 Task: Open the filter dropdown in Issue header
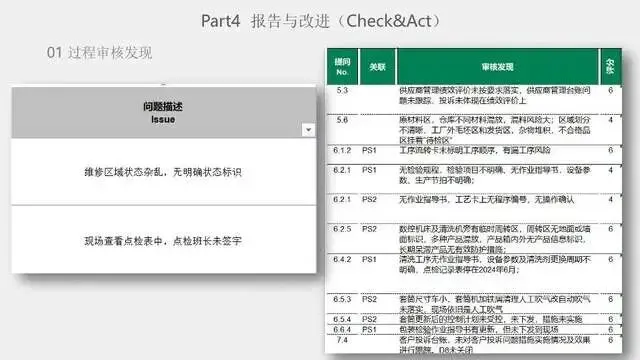[x=309, y=130]
